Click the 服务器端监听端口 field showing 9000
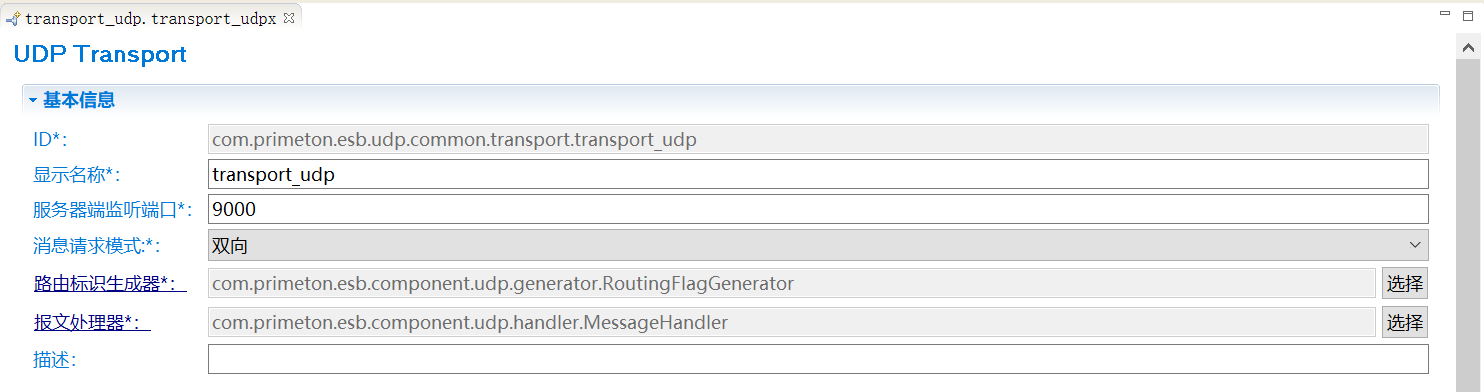The width and height of the screenshot is (1484, 392). (818, 209)
